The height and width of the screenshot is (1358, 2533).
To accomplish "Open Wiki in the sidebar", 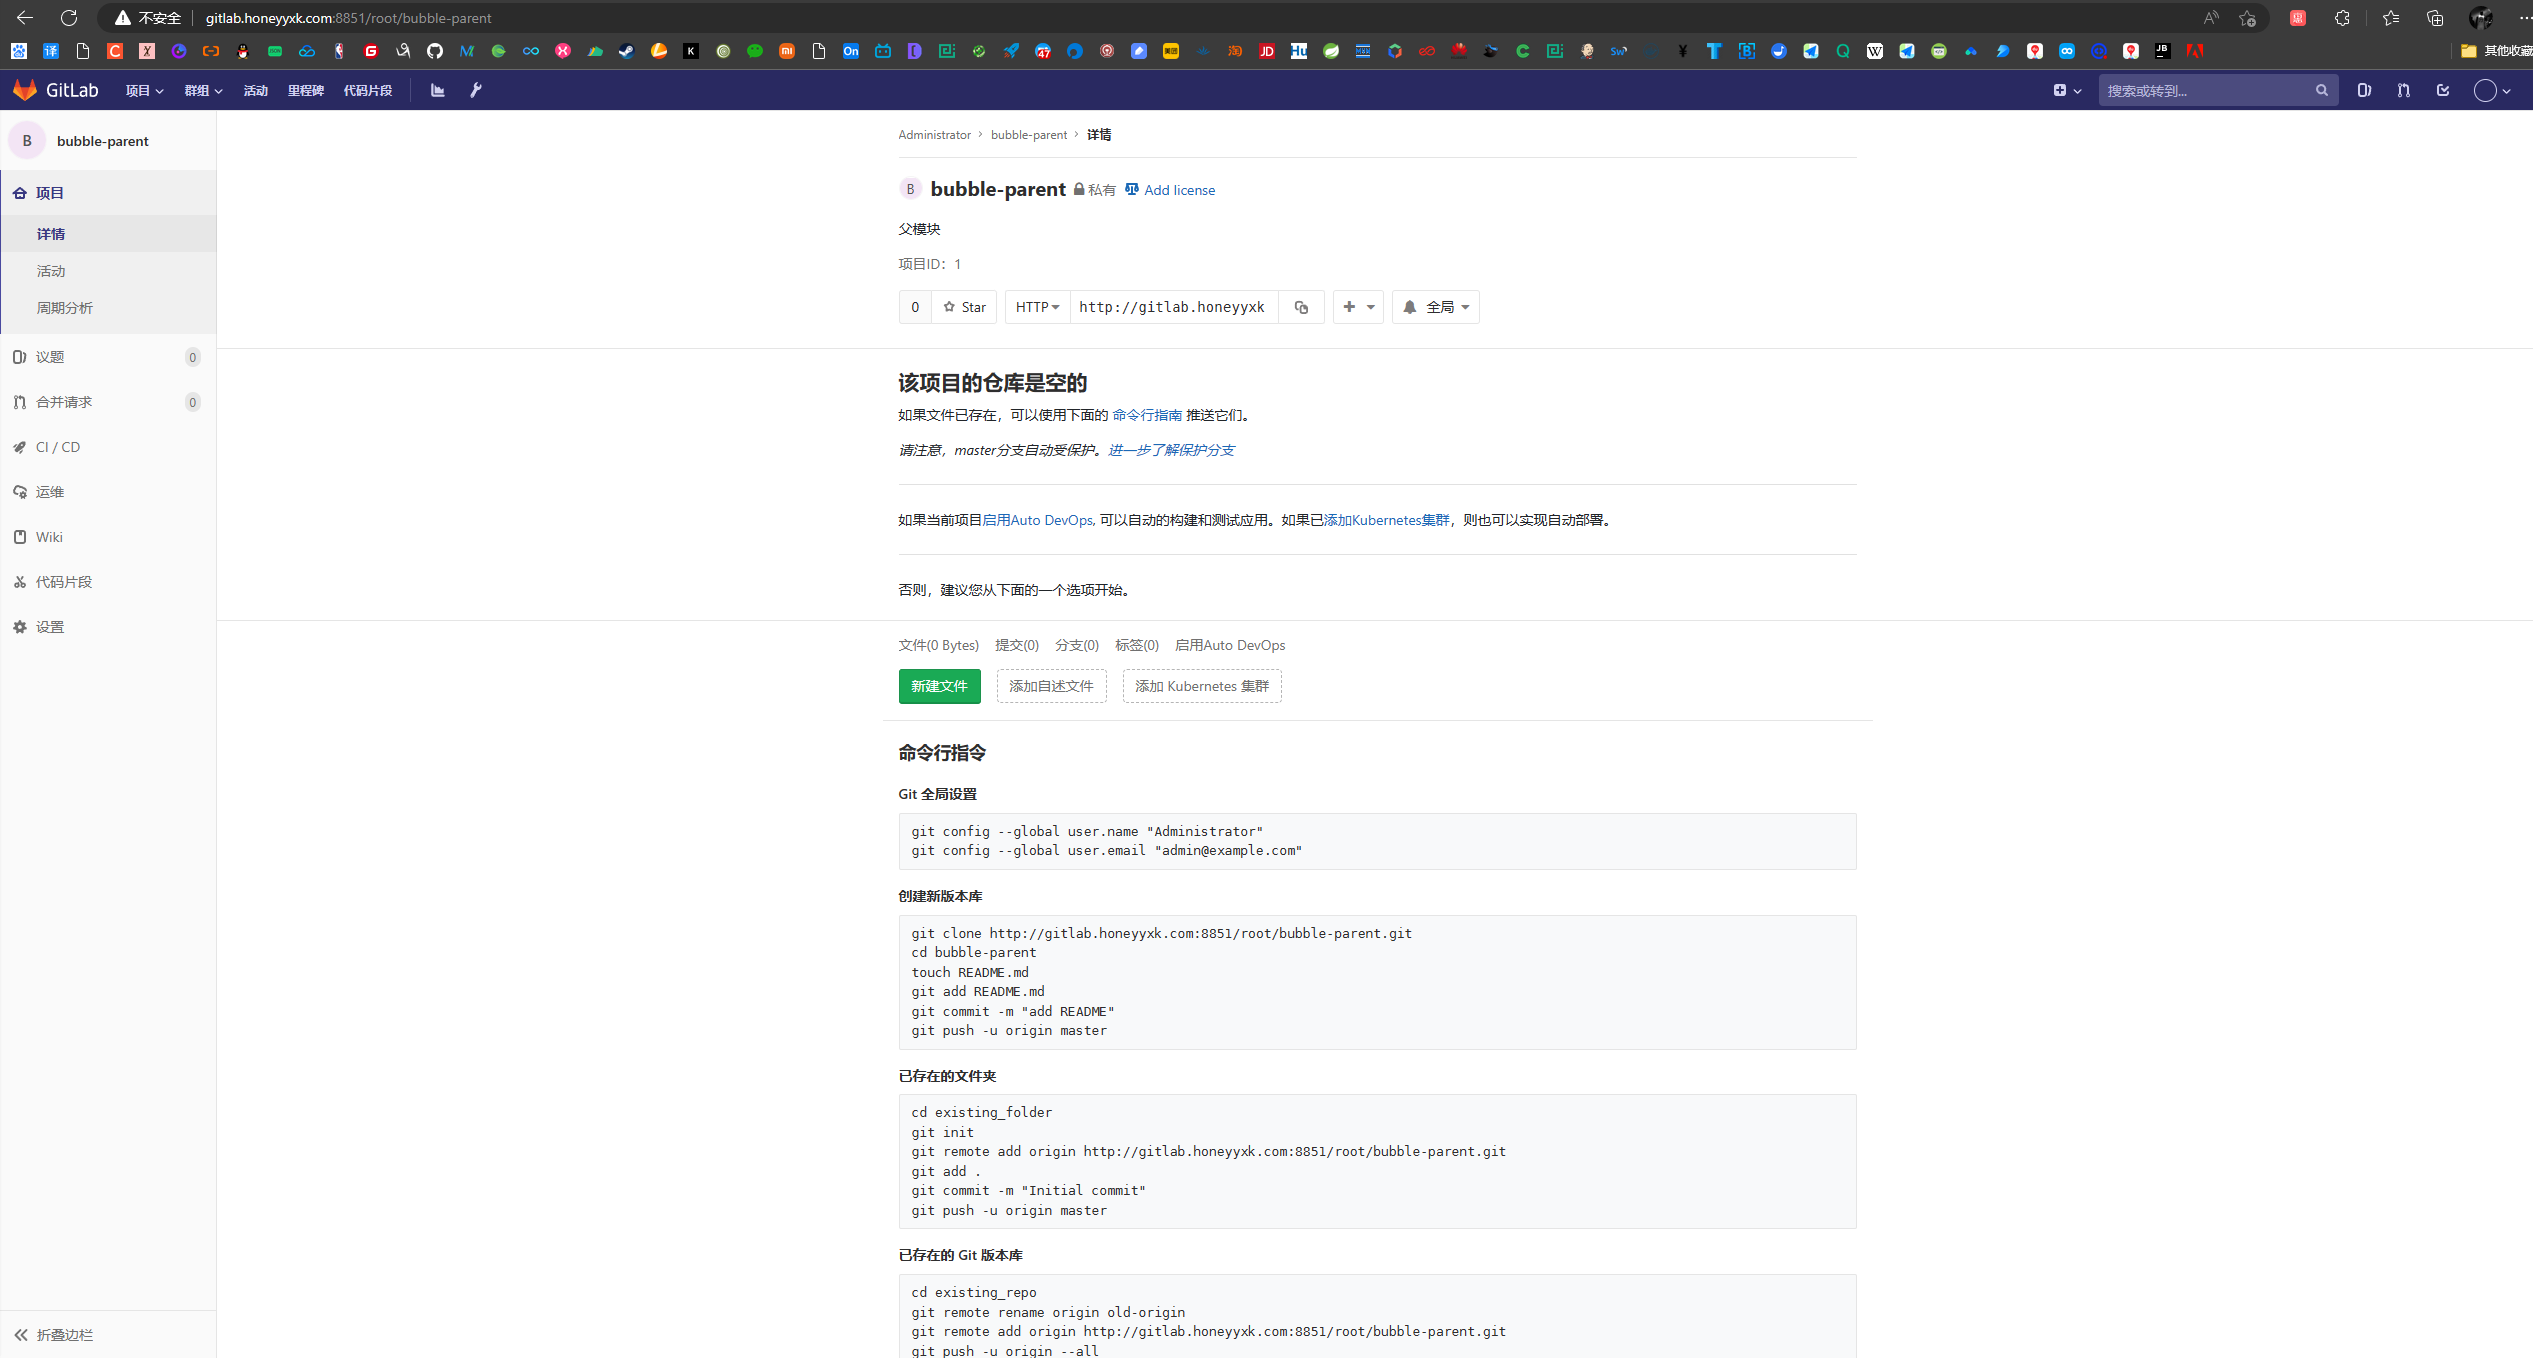I will click(x=108, y=537).
